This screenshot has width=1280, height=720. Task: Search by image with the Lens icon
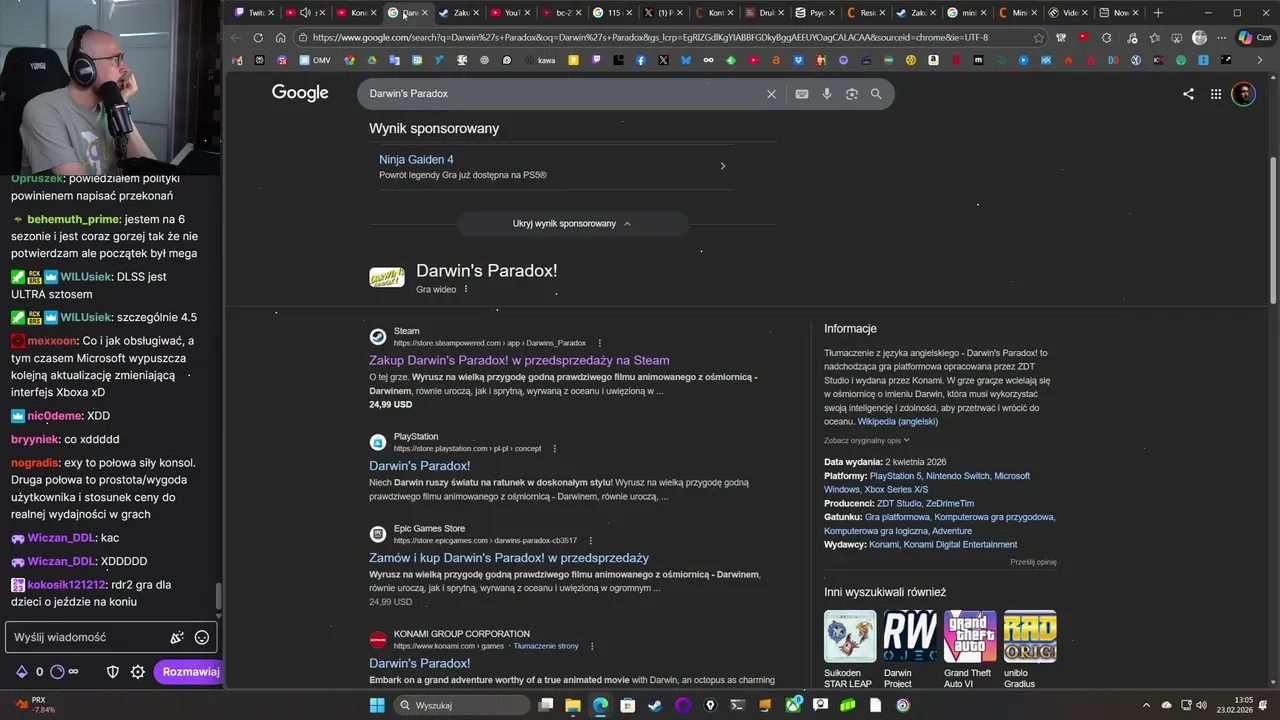click(852, 94)
